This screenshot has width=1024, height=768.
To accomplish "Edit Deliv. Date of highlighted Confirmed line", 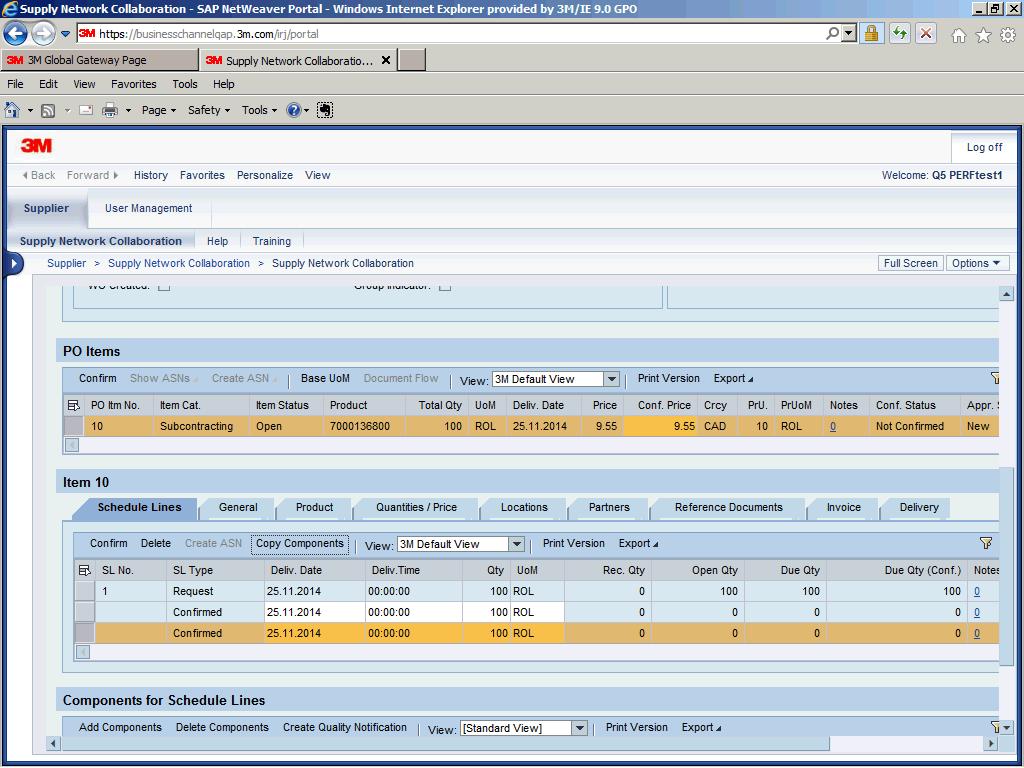I will coord(314,633).
